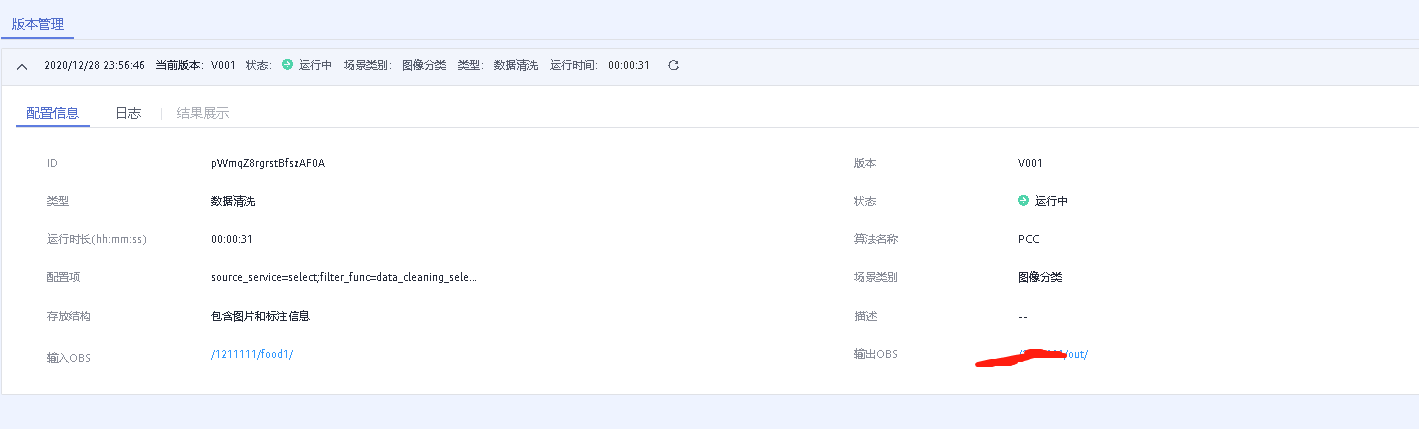This screenshot has height=429, width=1419.
Task: Click the 数据清洗 type value in details
Action: [233, 201]
